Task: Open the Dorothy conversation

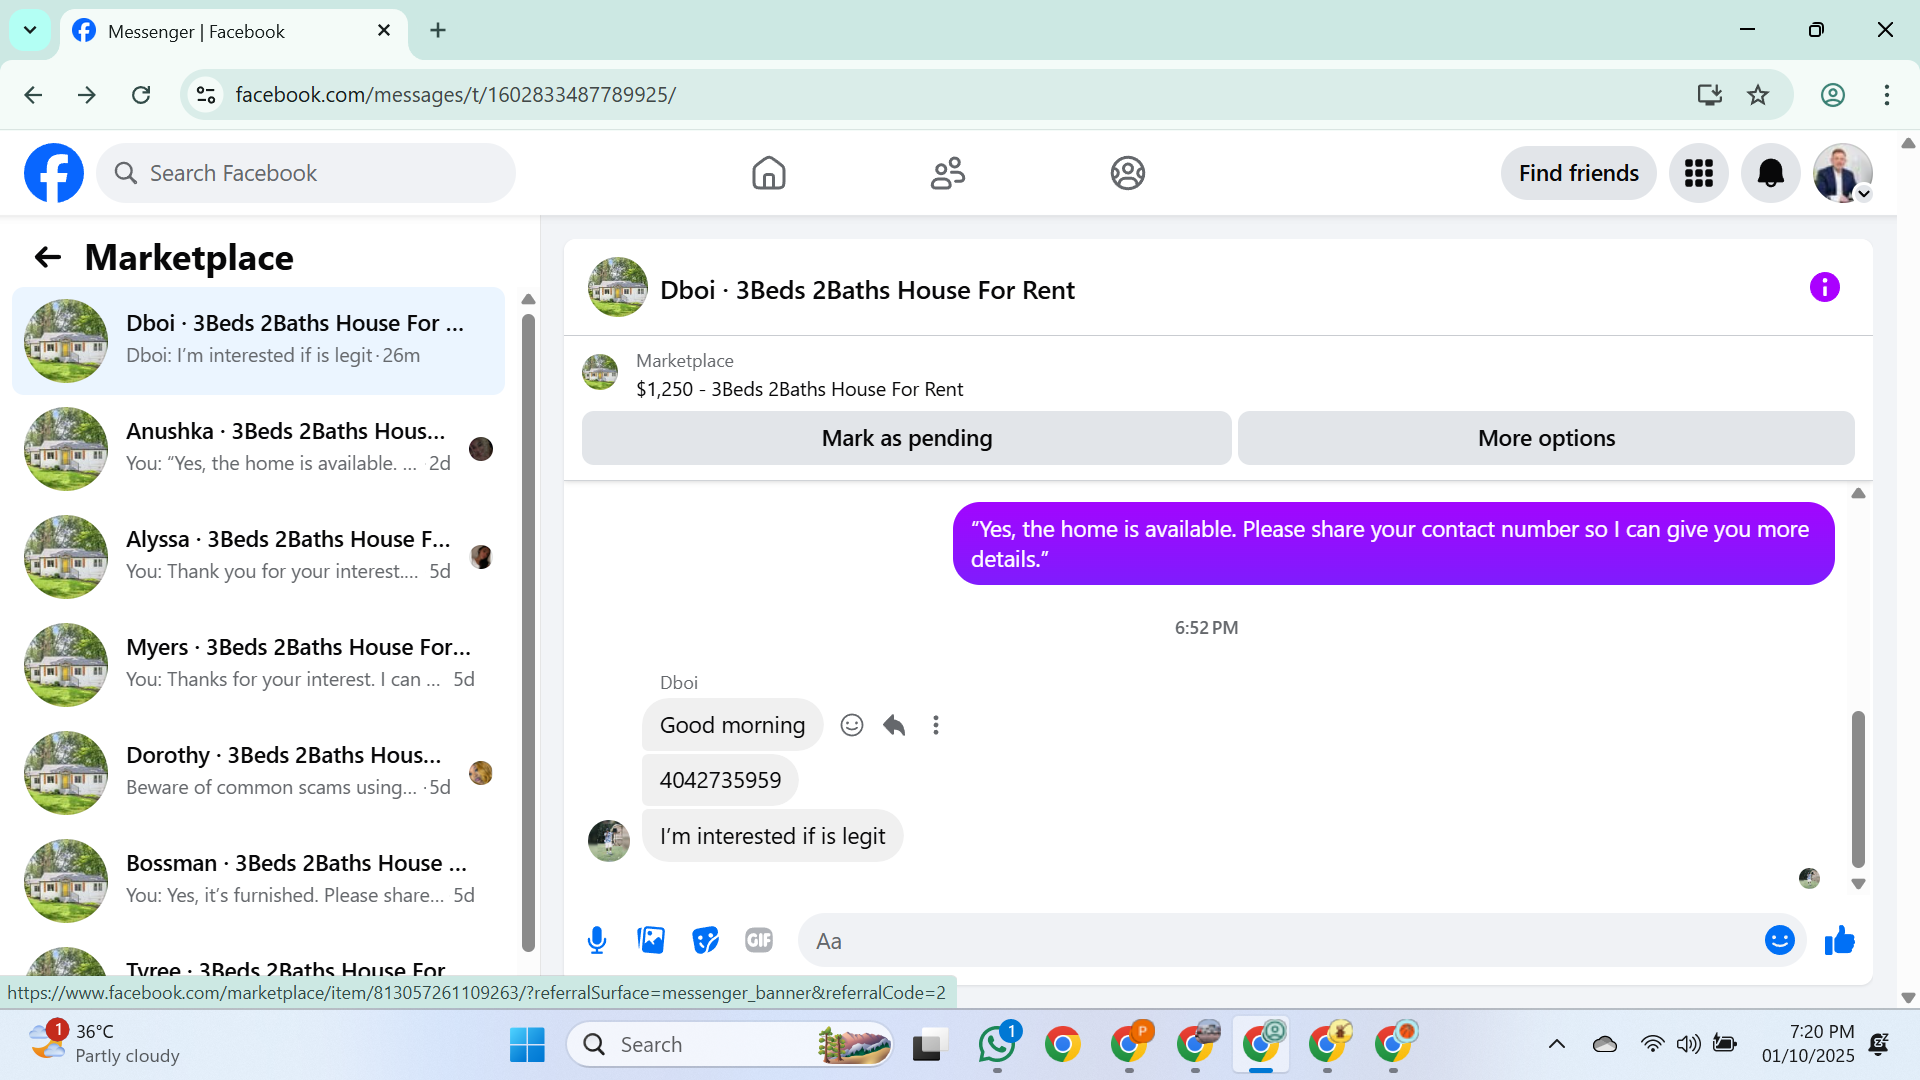Action: point(258,773)
